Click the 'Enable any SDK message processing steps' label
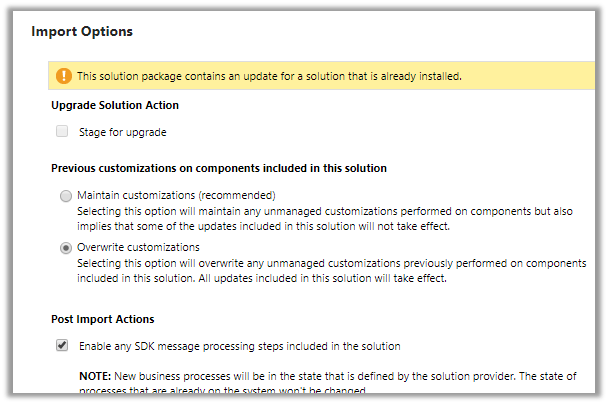Viewport: 608px width, 404px height. pyautogui.click(x=240, y=347)
